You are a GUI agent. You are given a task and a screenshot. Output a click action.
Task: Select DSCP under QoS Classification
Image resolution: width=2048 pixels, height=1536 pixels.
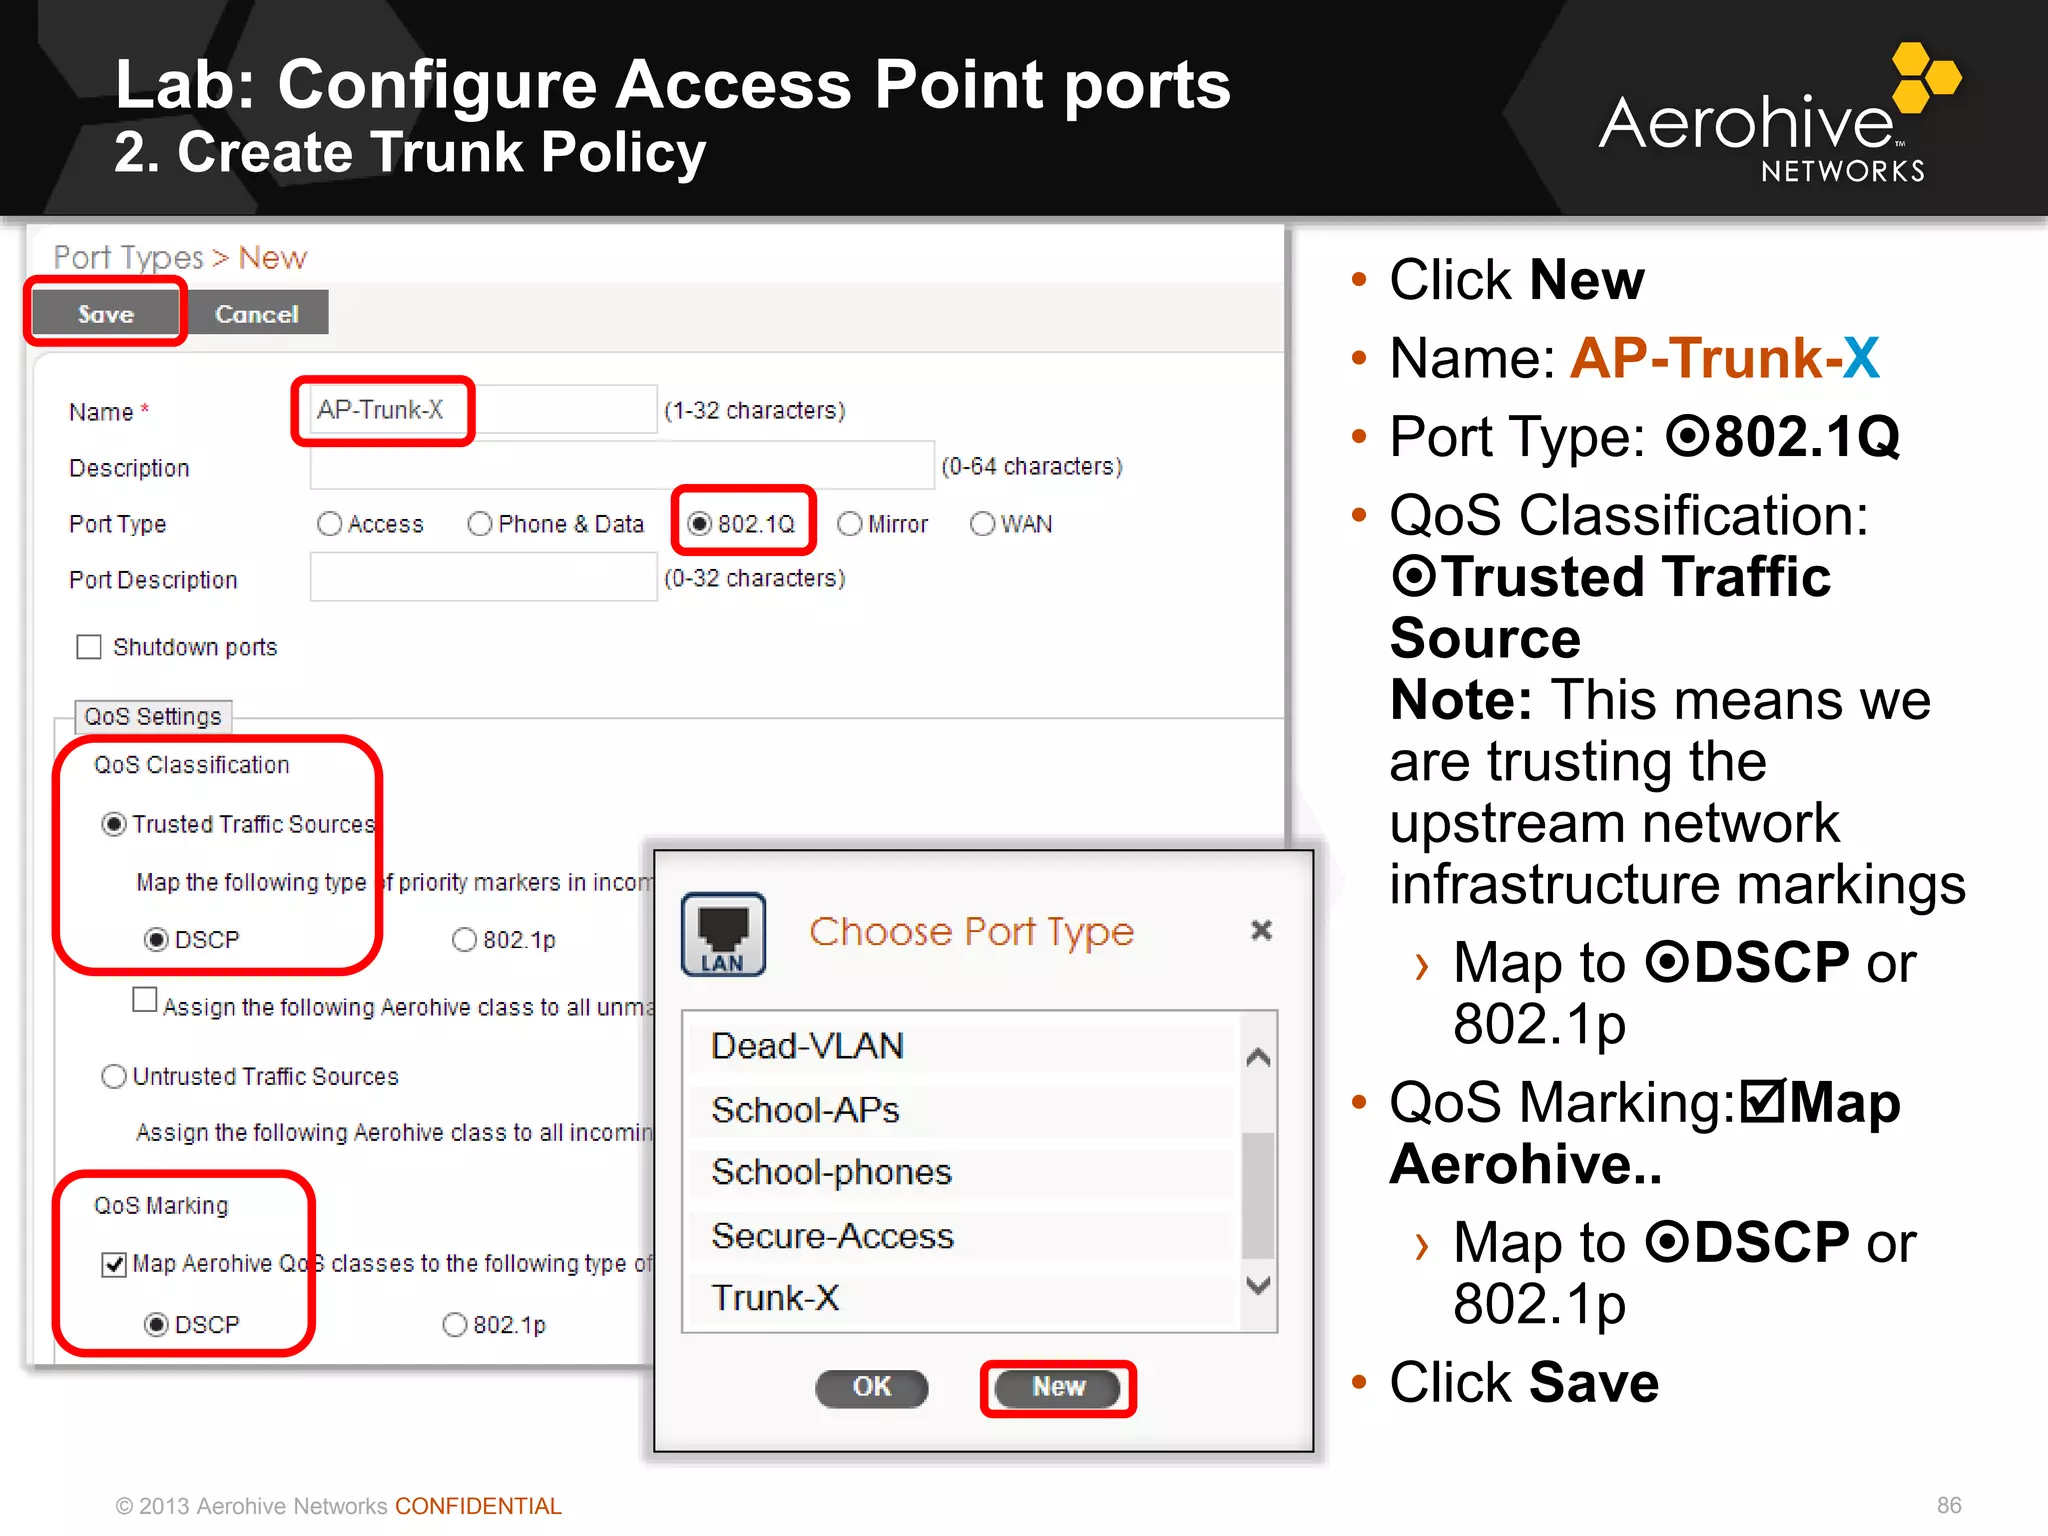coord(156,940)
